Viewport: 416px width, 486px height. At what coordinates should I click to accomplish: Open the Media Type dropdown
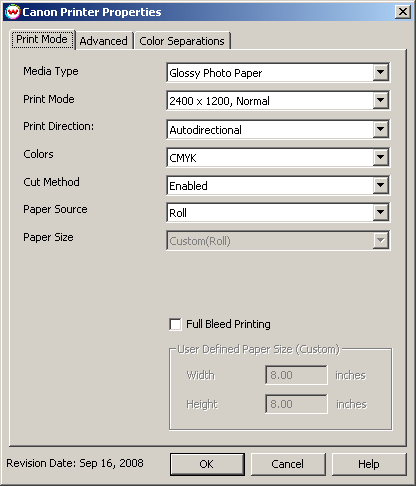278,72
